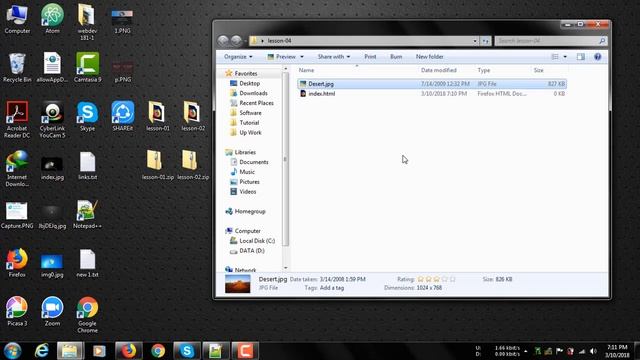This screenshot has height=360, width=640.
Task: Open the Picasa 3 desktop shortcut
Action: [17, 311]
